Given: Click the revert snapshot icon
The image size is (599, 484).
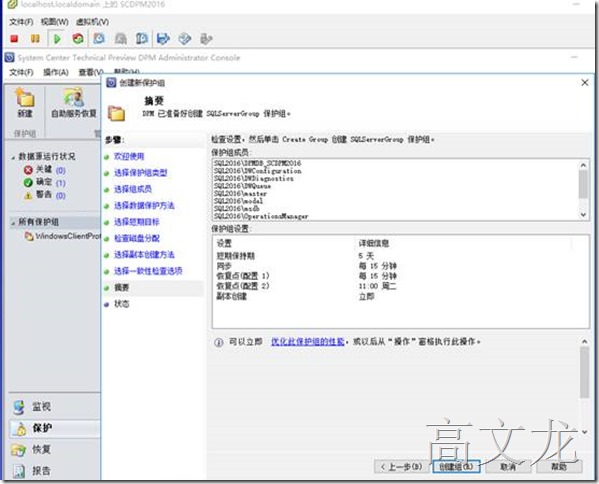Looking at the screenshot, I should [121, 39].
